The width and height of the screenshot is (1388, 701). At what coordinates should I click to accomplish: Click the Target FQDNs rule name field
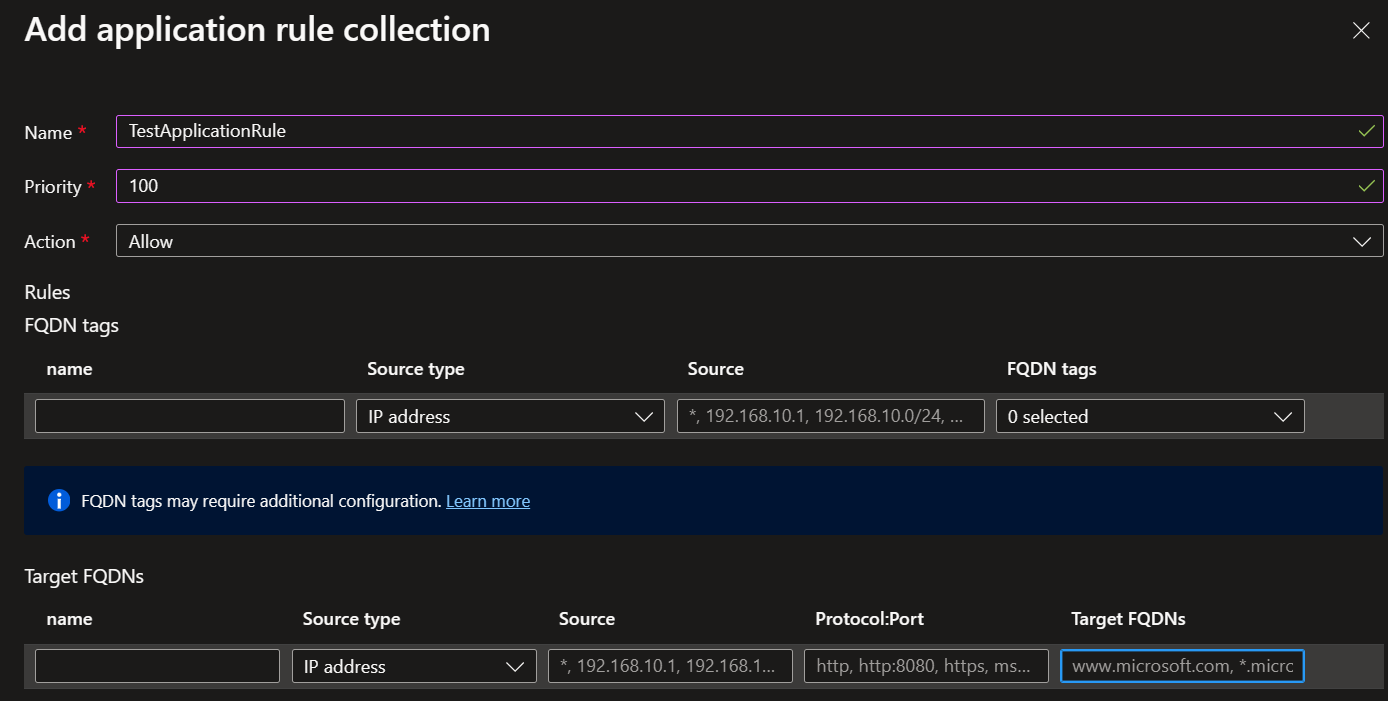pyautogui.click(x=157, y=667)
